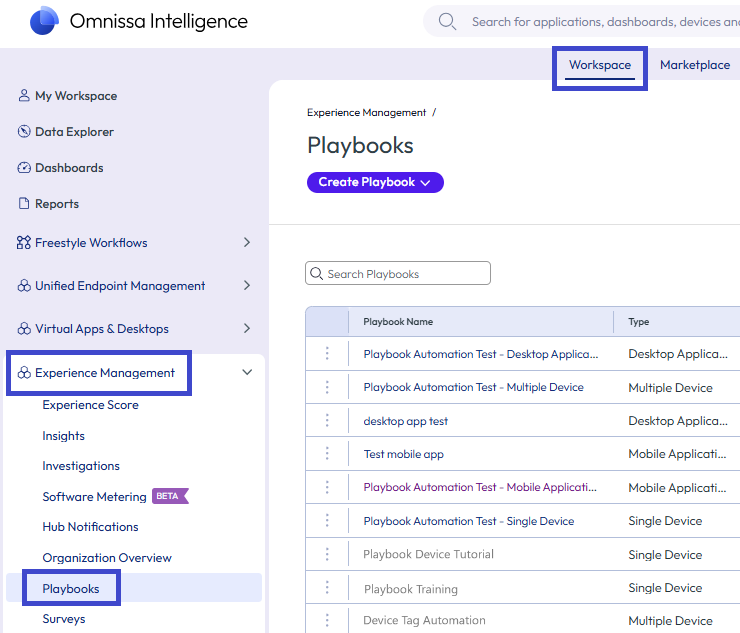The height and width of the screenshot is (633, 740).
Task: Click Type cell of Test mobile app row
Action: coord(677,454)
